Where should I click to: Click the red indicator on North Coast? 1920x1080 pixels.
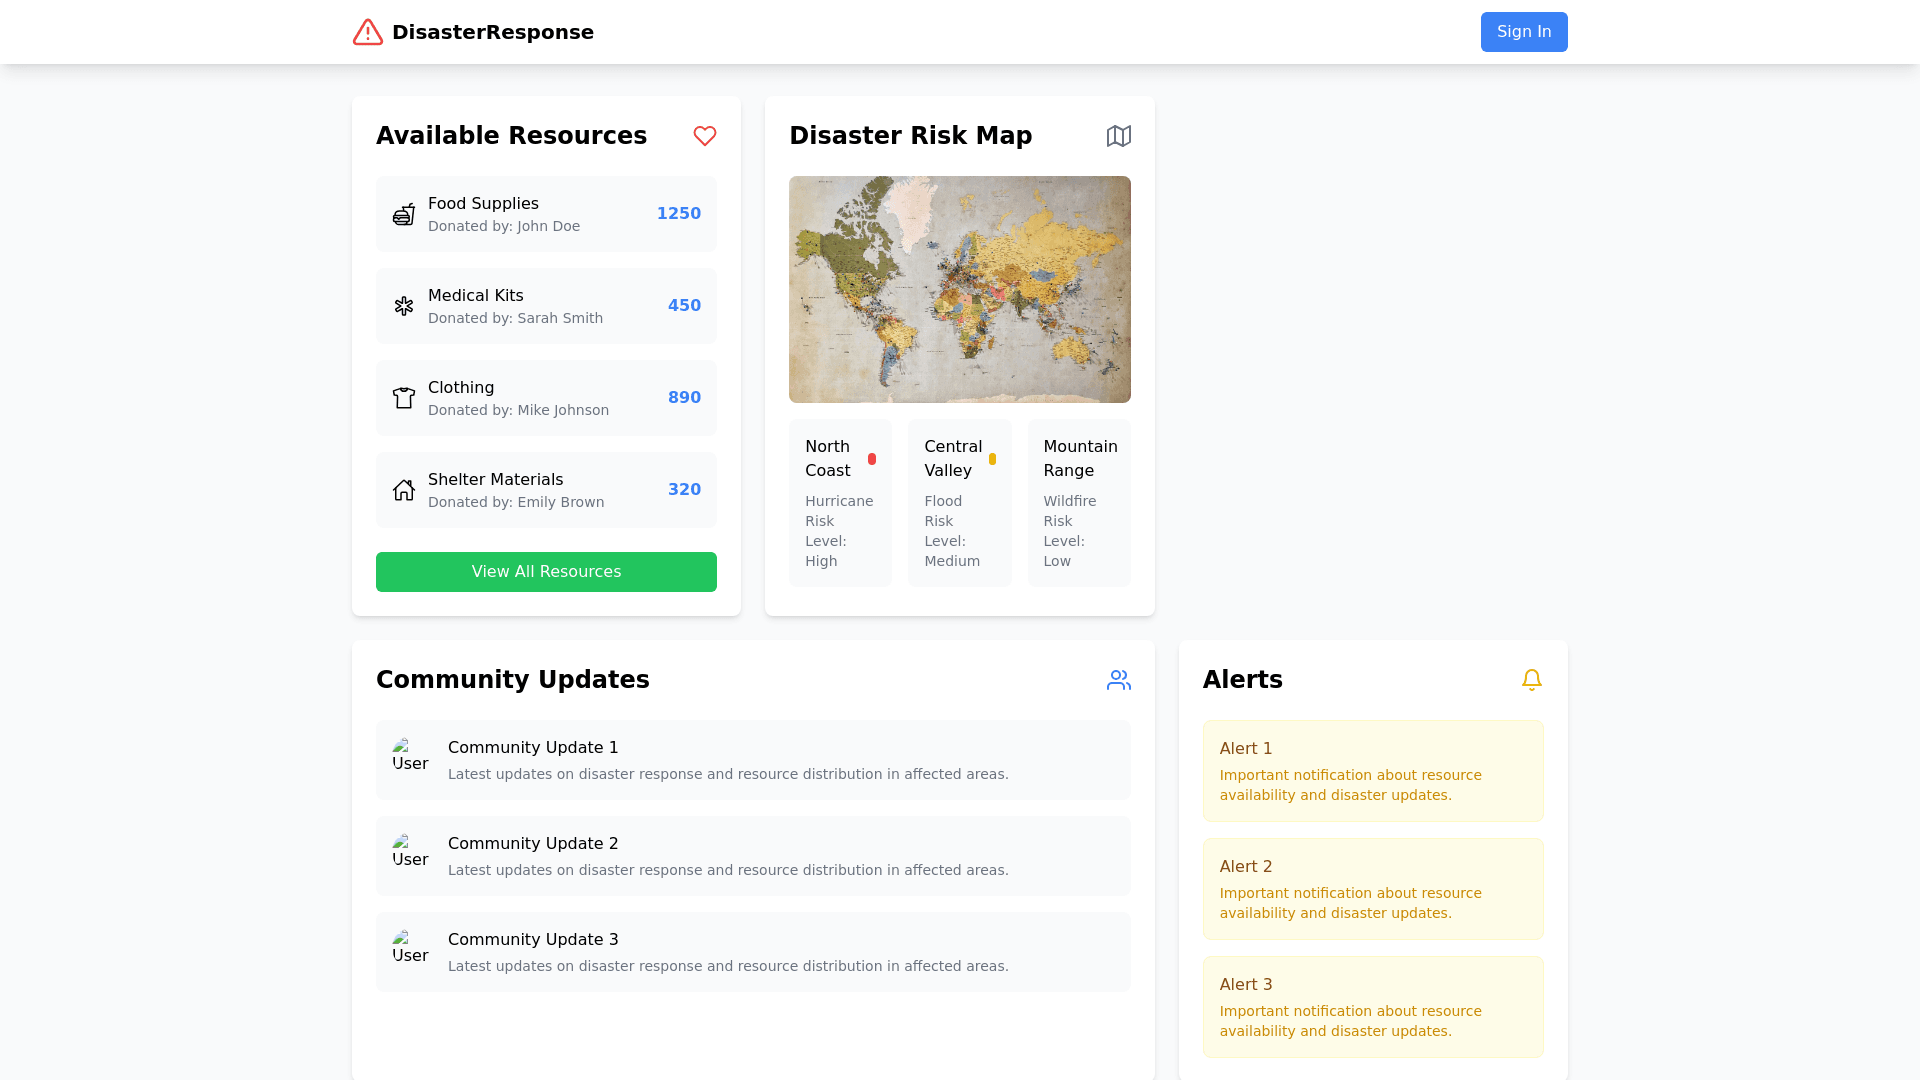click(872, 459)
